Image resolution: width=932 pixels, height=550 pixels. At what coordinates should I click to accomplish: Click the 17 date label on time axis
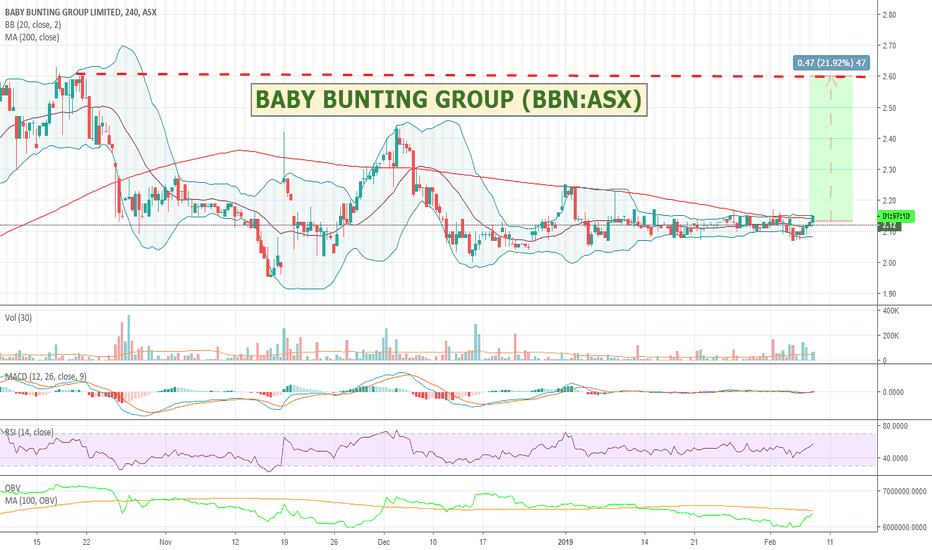click(x=483, y=542)
